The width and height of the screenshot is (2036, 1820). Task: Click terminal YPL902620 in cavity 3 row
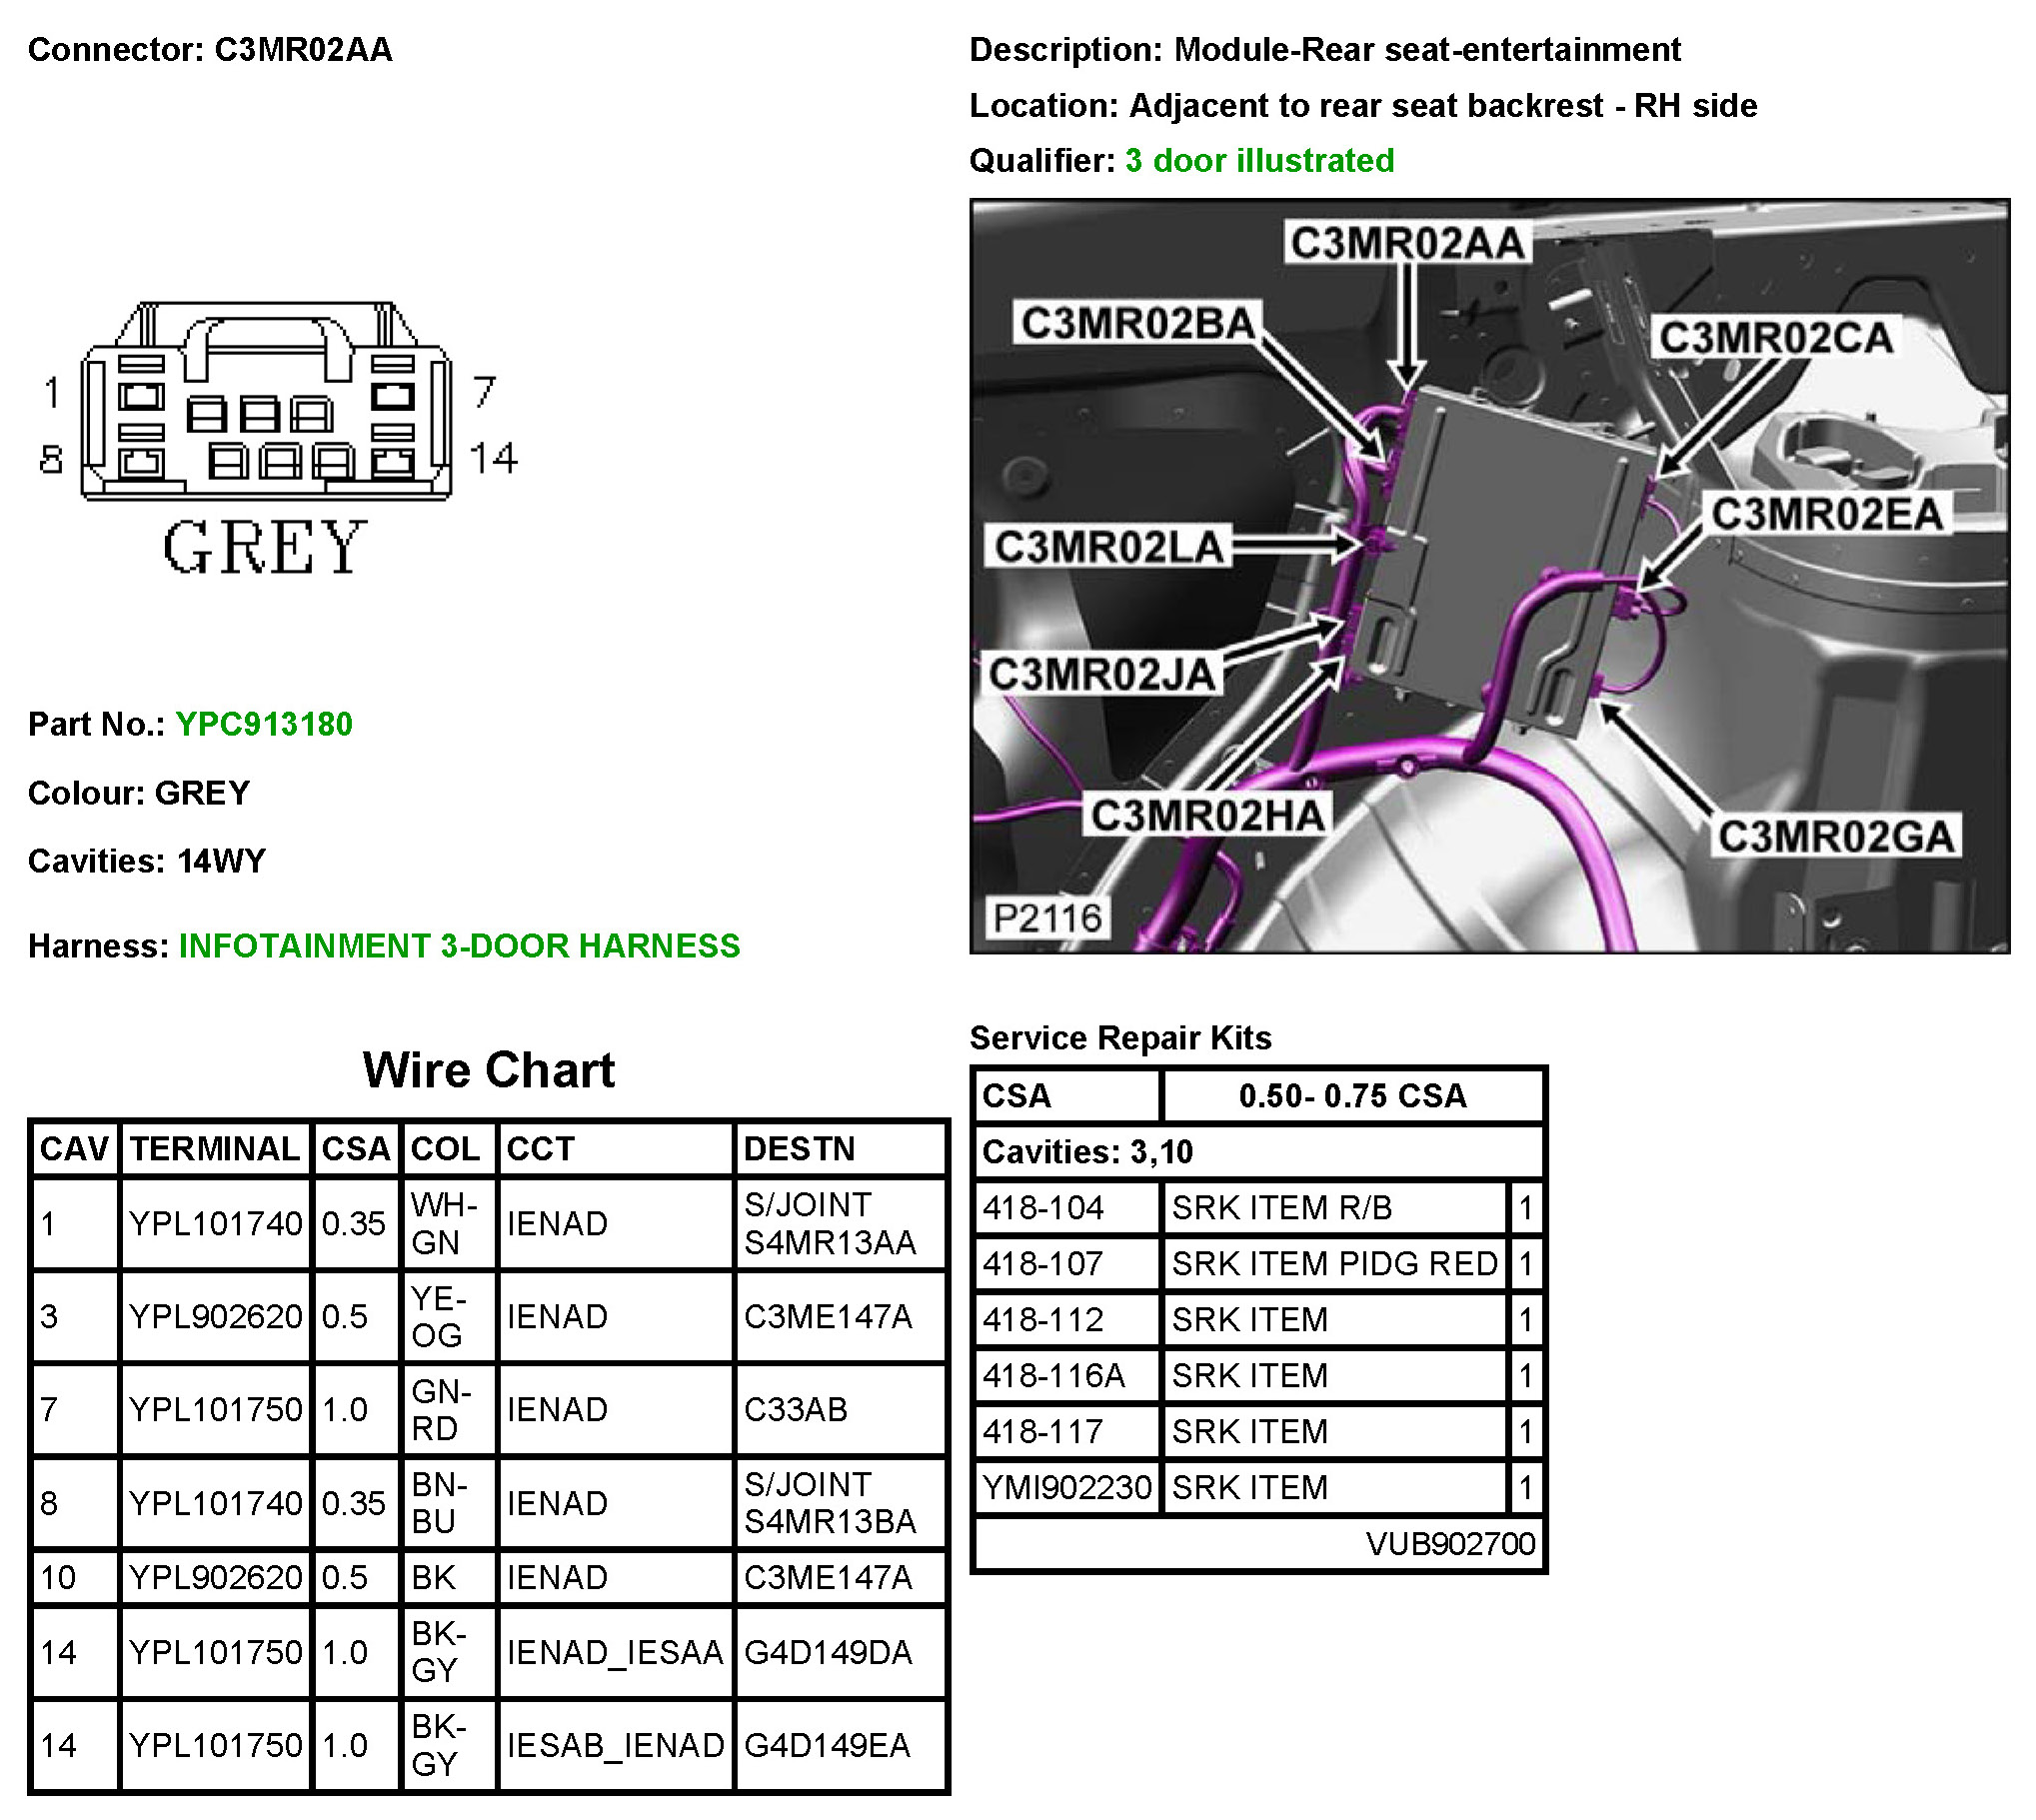[x=215, y=1317]
